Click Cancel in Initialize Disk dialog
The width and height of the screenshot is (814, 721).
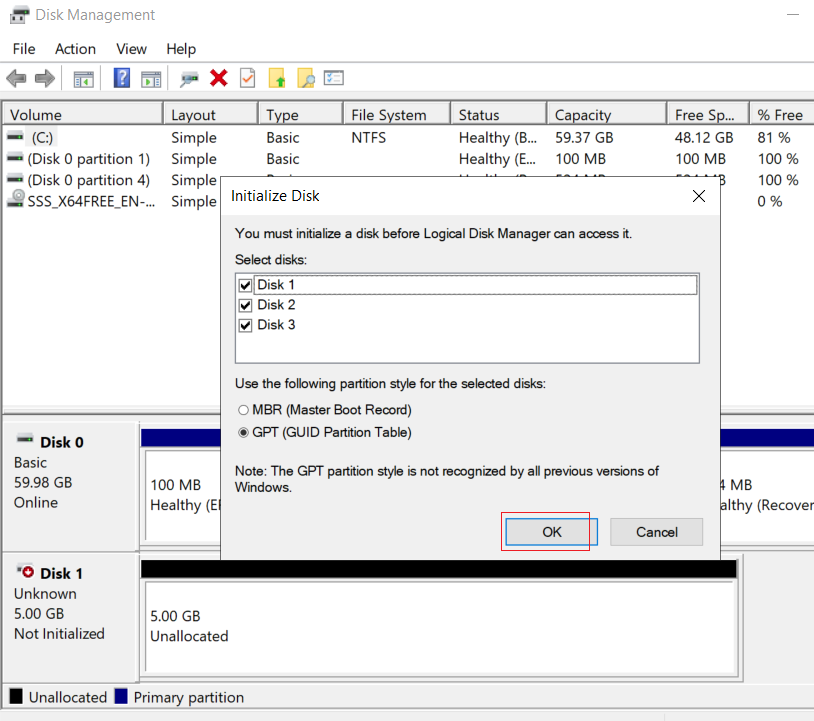657,532
